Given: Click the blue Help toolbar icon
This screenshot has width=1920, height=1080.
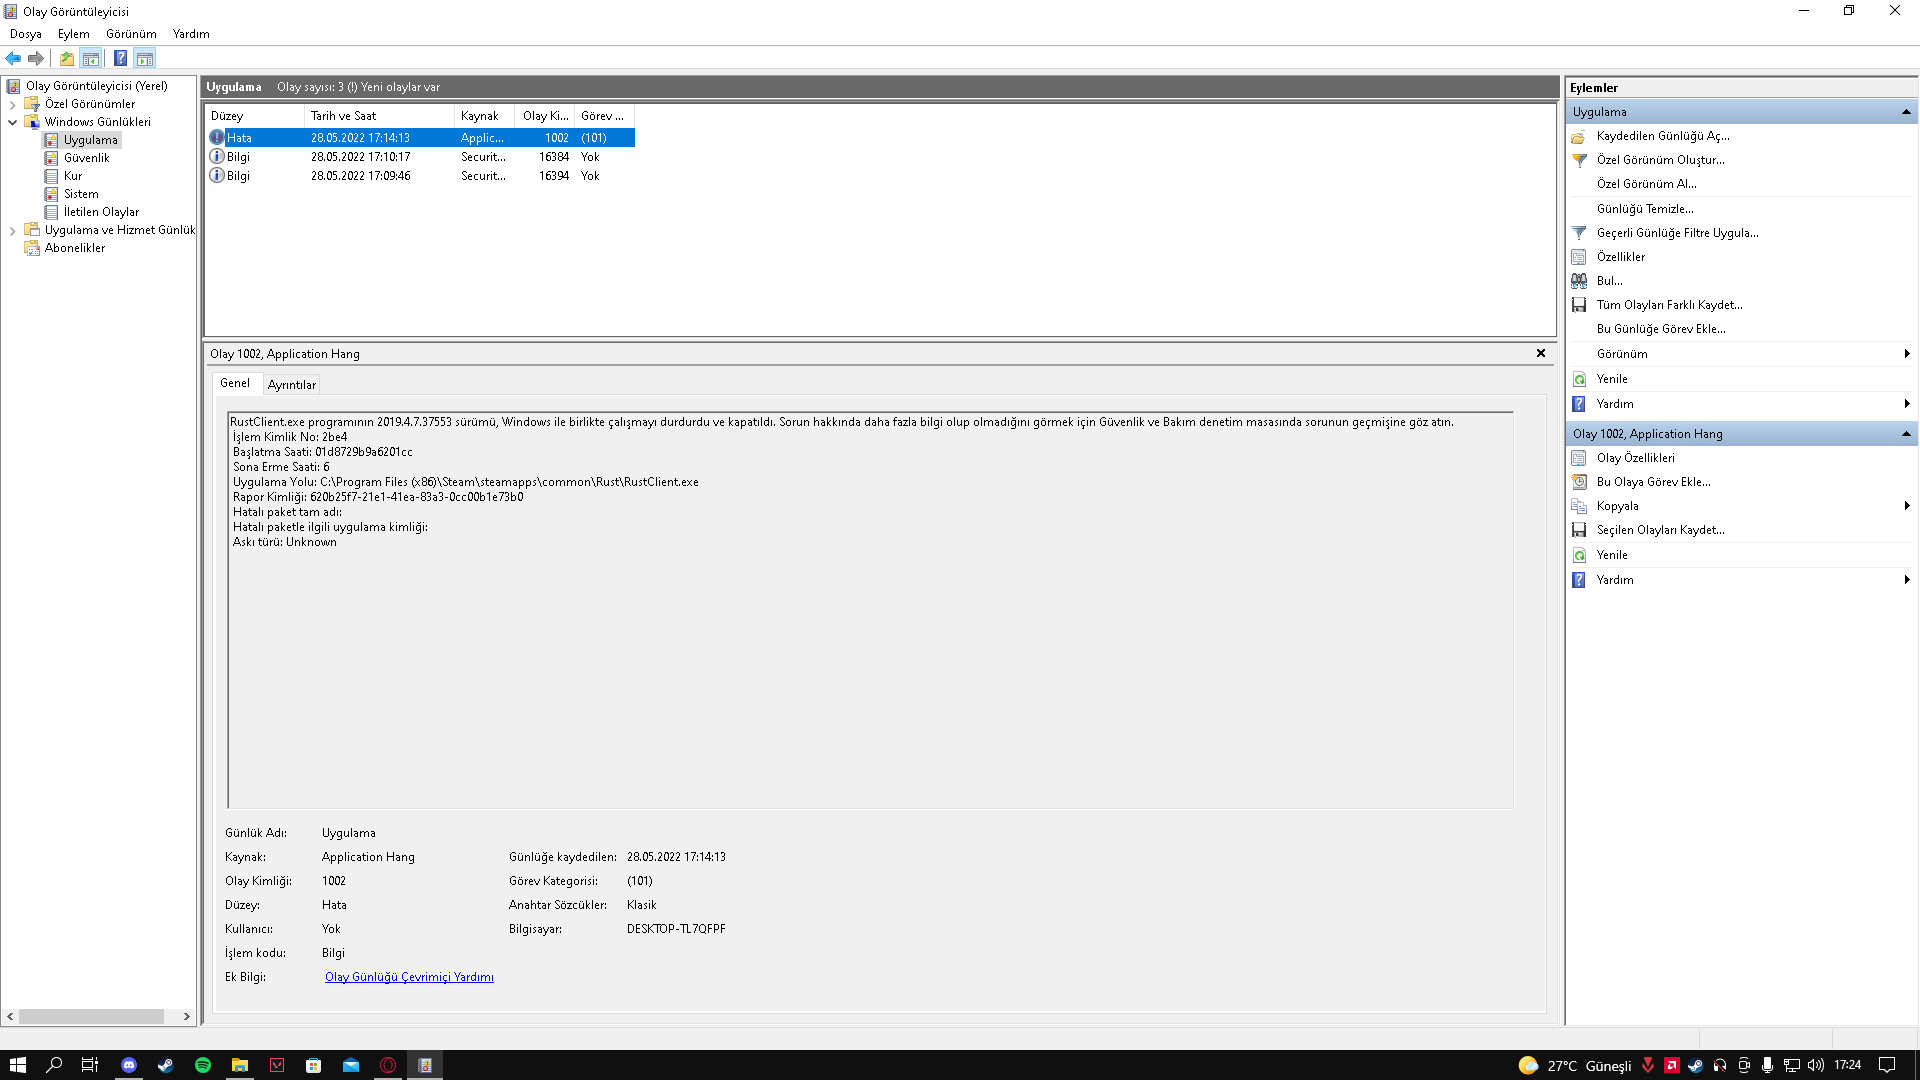Looking at the screenshot, I should [x=120, y=58].
